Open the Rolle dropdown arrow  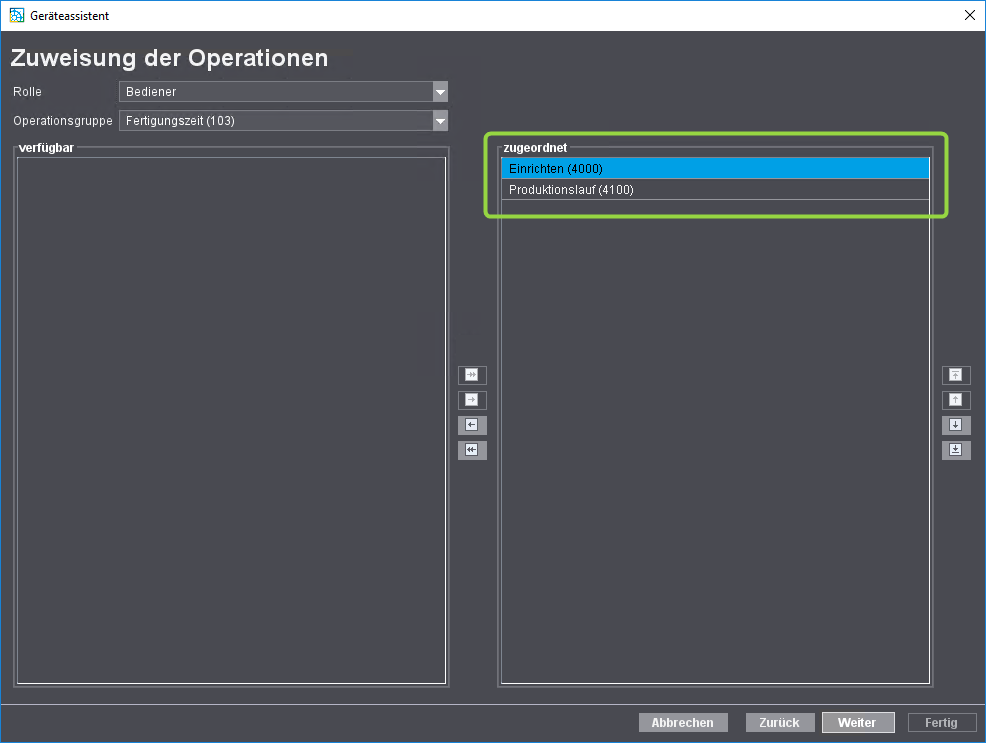coord(440,92)
